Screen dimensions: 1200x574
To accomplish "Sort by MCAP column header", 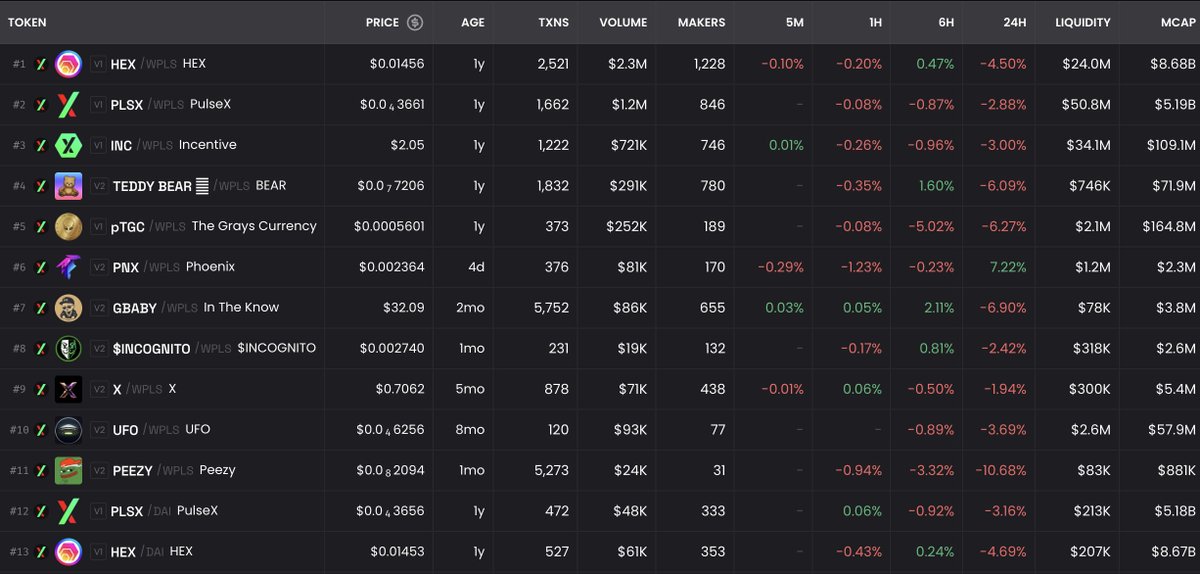I will point(1178,22).
